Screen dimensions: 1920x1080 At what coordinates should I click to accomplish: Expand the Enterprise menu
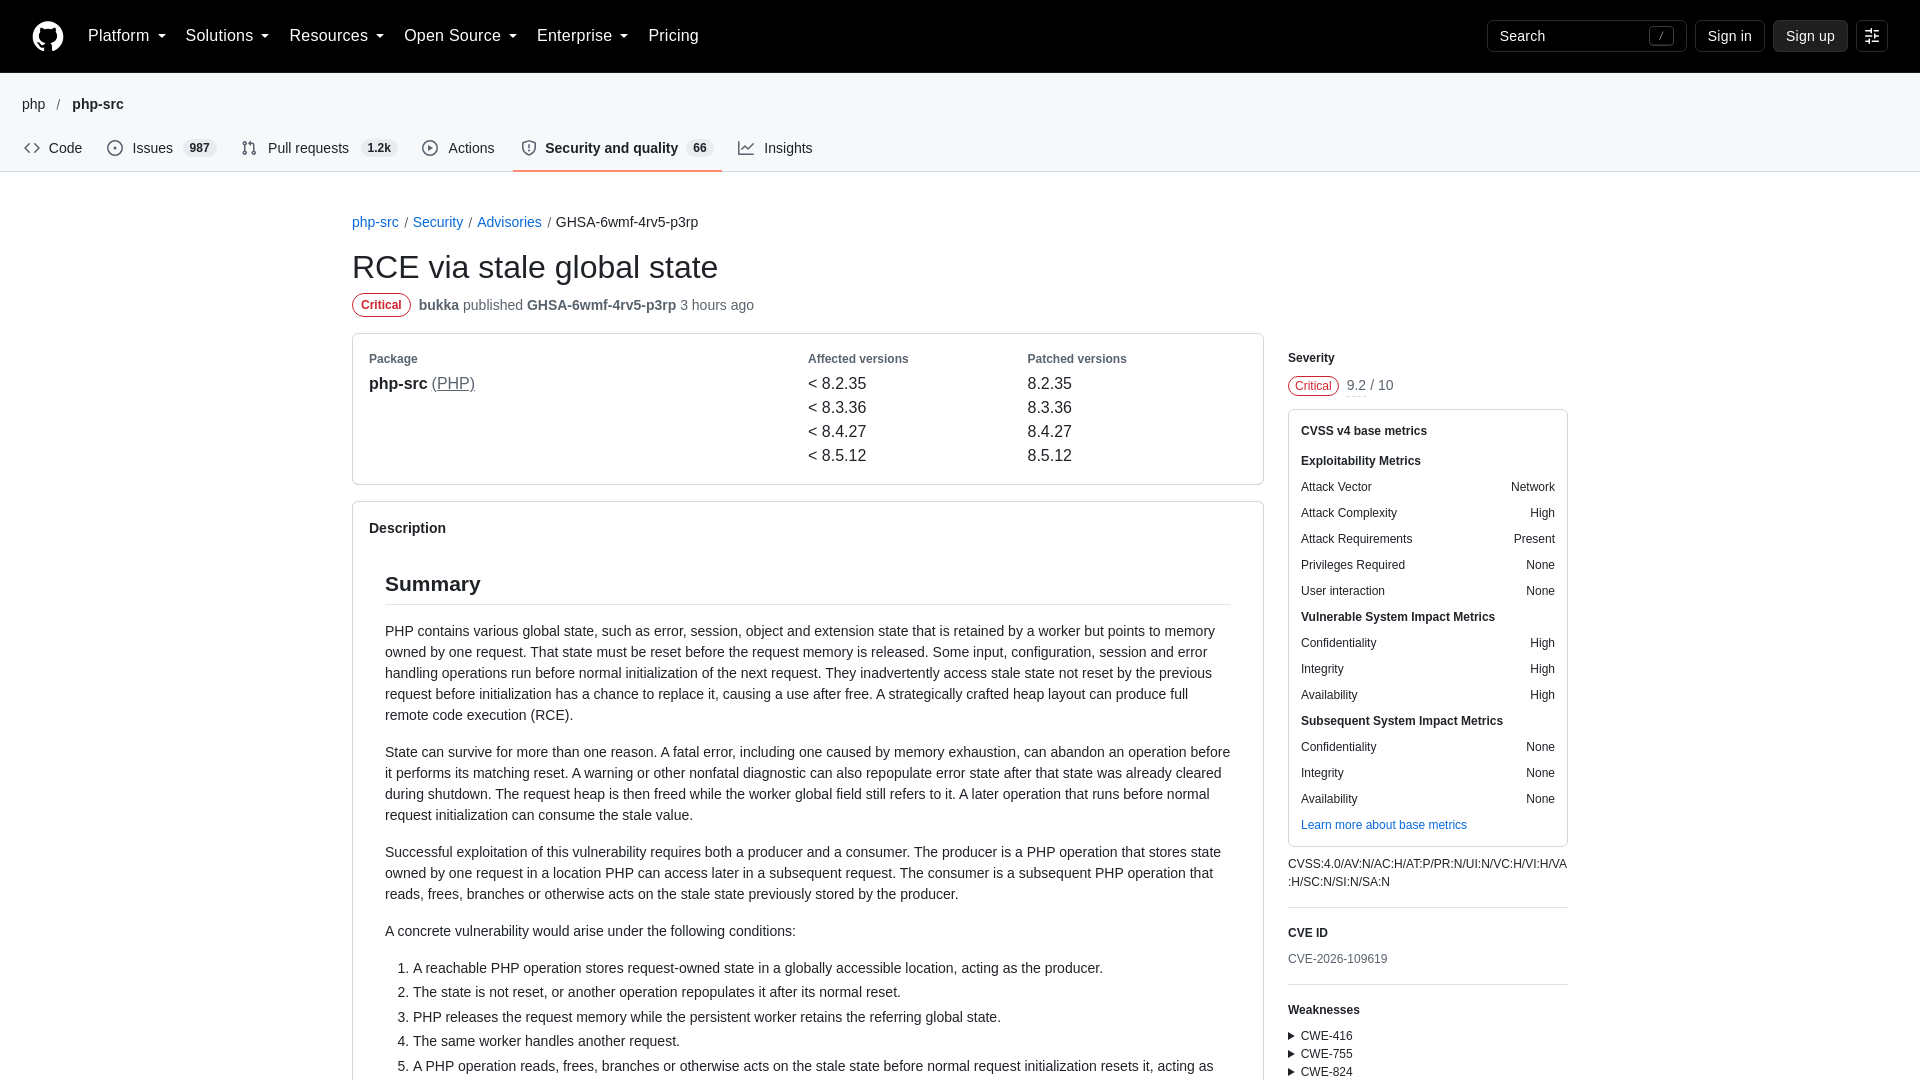point(582,36)
